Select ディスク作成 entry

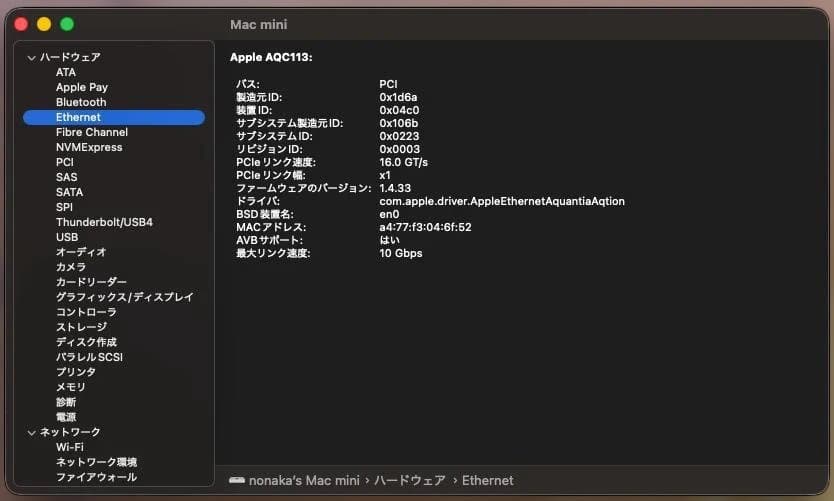pyautogui.click(x=86, y=342)
